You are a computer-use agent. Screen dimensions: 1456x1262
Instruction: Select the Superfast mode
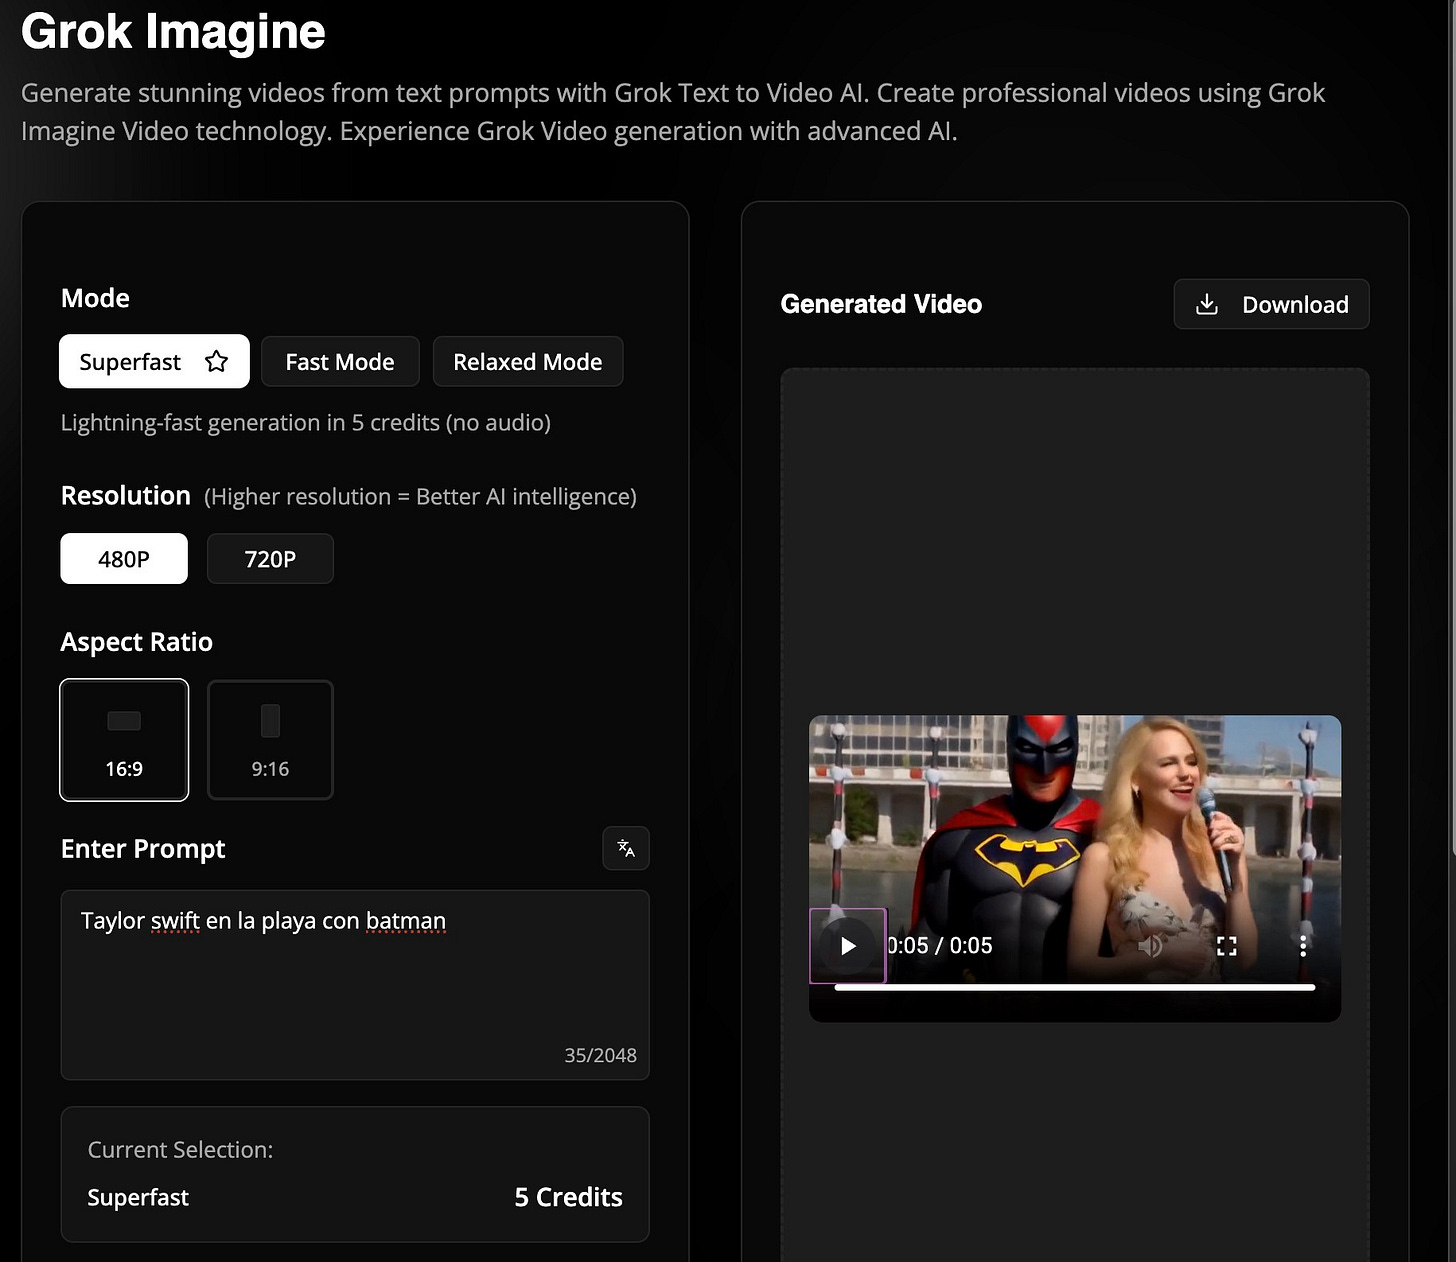tap(154, 361)
